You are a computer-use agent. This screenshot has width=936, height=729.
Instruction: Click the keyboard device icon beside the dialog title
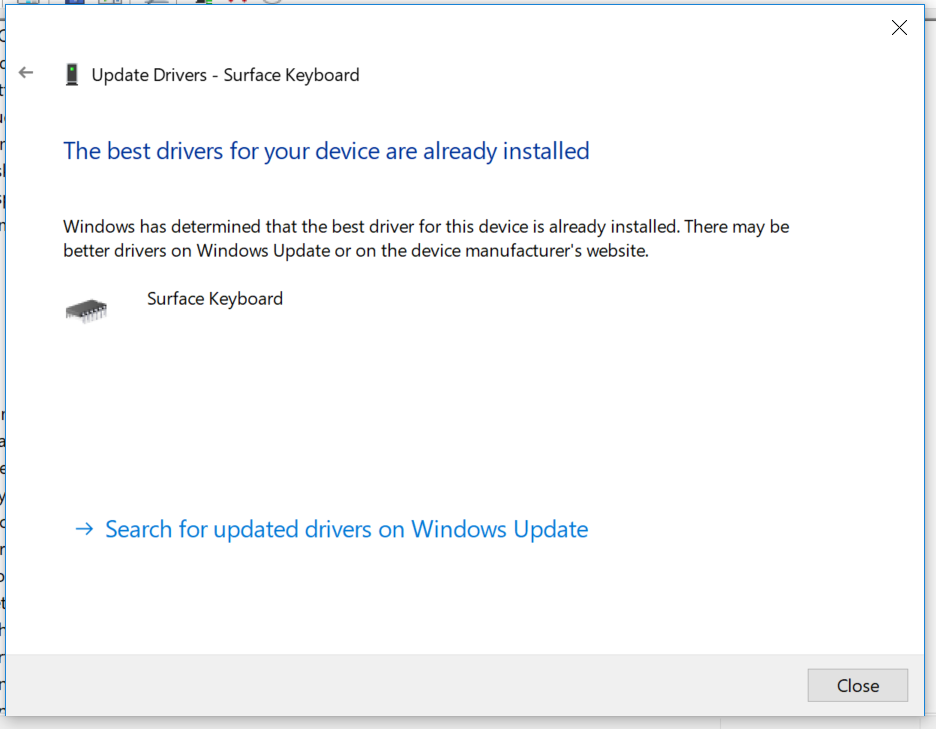tap(71, 73)
